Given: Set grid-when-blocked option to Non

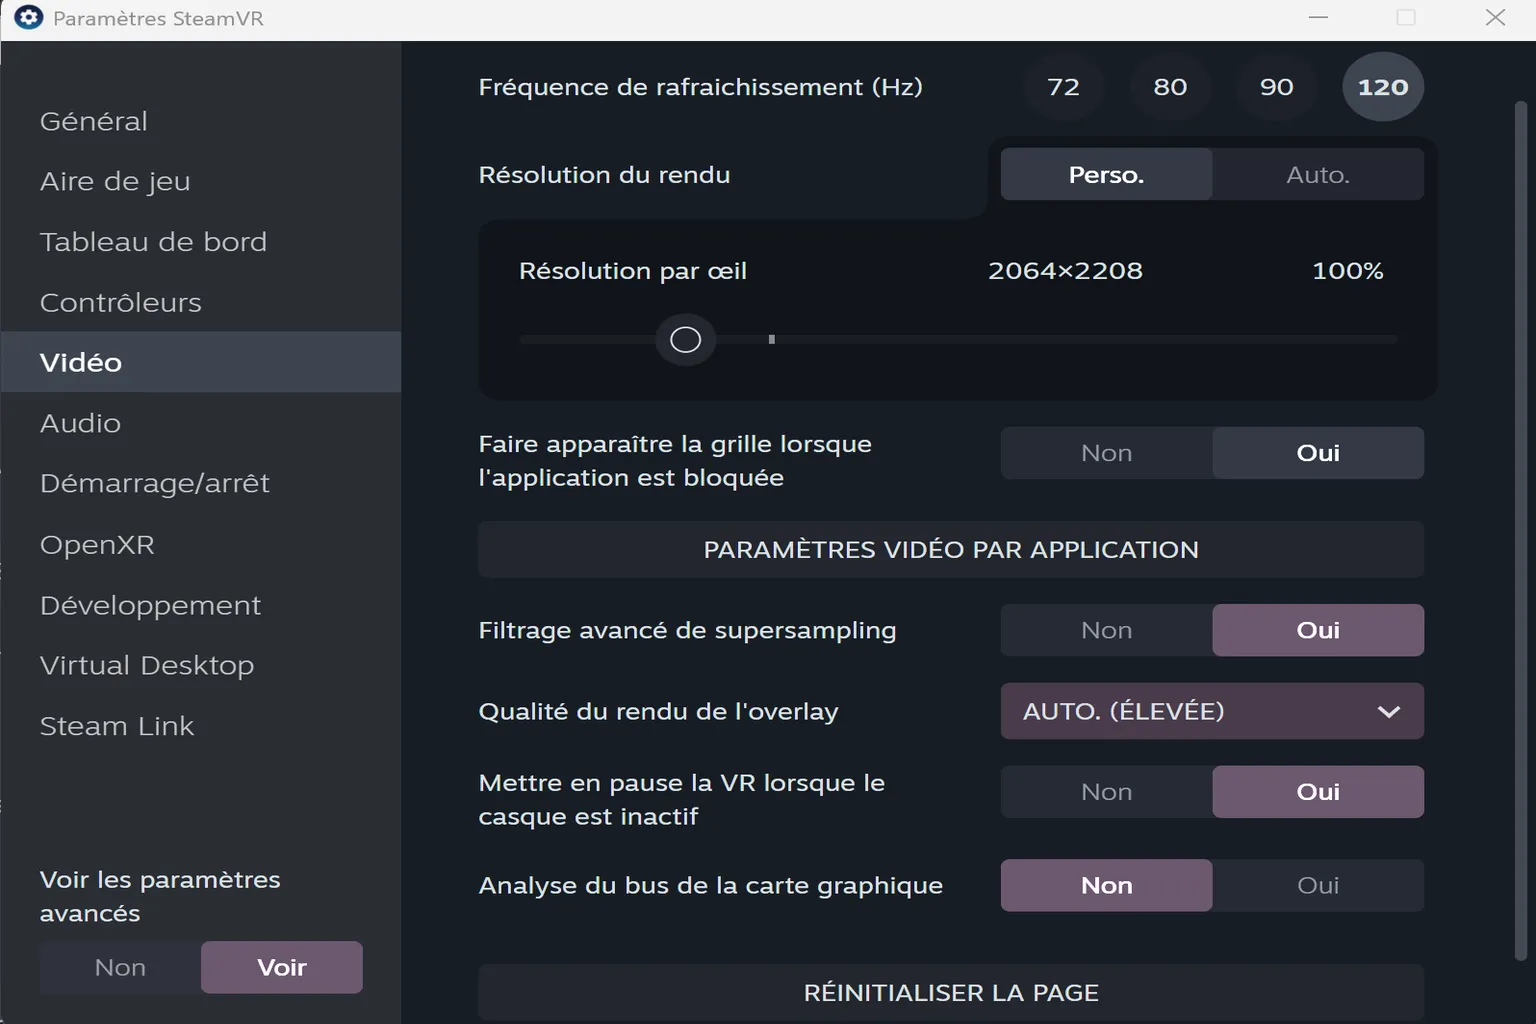Looking at the screenshot, I should click(x=1106, y=453).
